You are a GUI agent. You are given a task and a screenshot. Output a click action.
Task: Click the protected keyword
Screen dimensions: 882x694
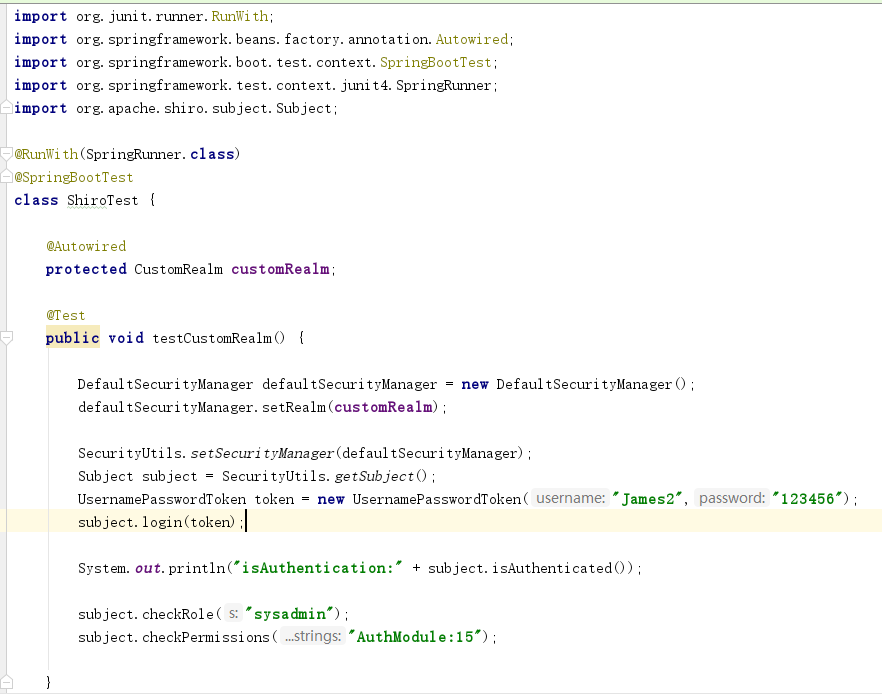[x=86, y=269]
